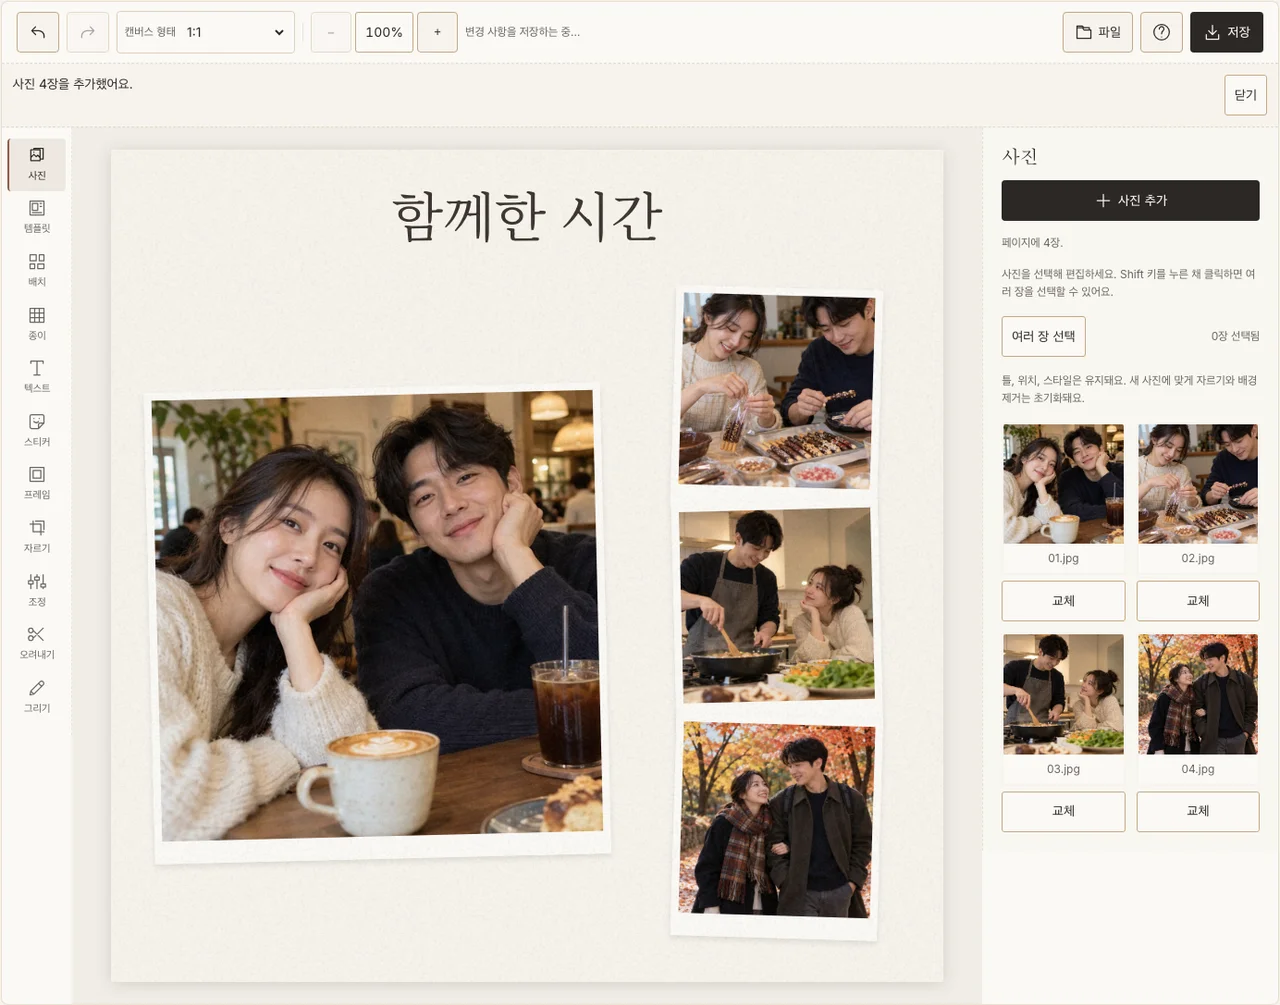
Task: Click the 0장 선택됨 selection count text
Action: click(x=1235, y=336)
